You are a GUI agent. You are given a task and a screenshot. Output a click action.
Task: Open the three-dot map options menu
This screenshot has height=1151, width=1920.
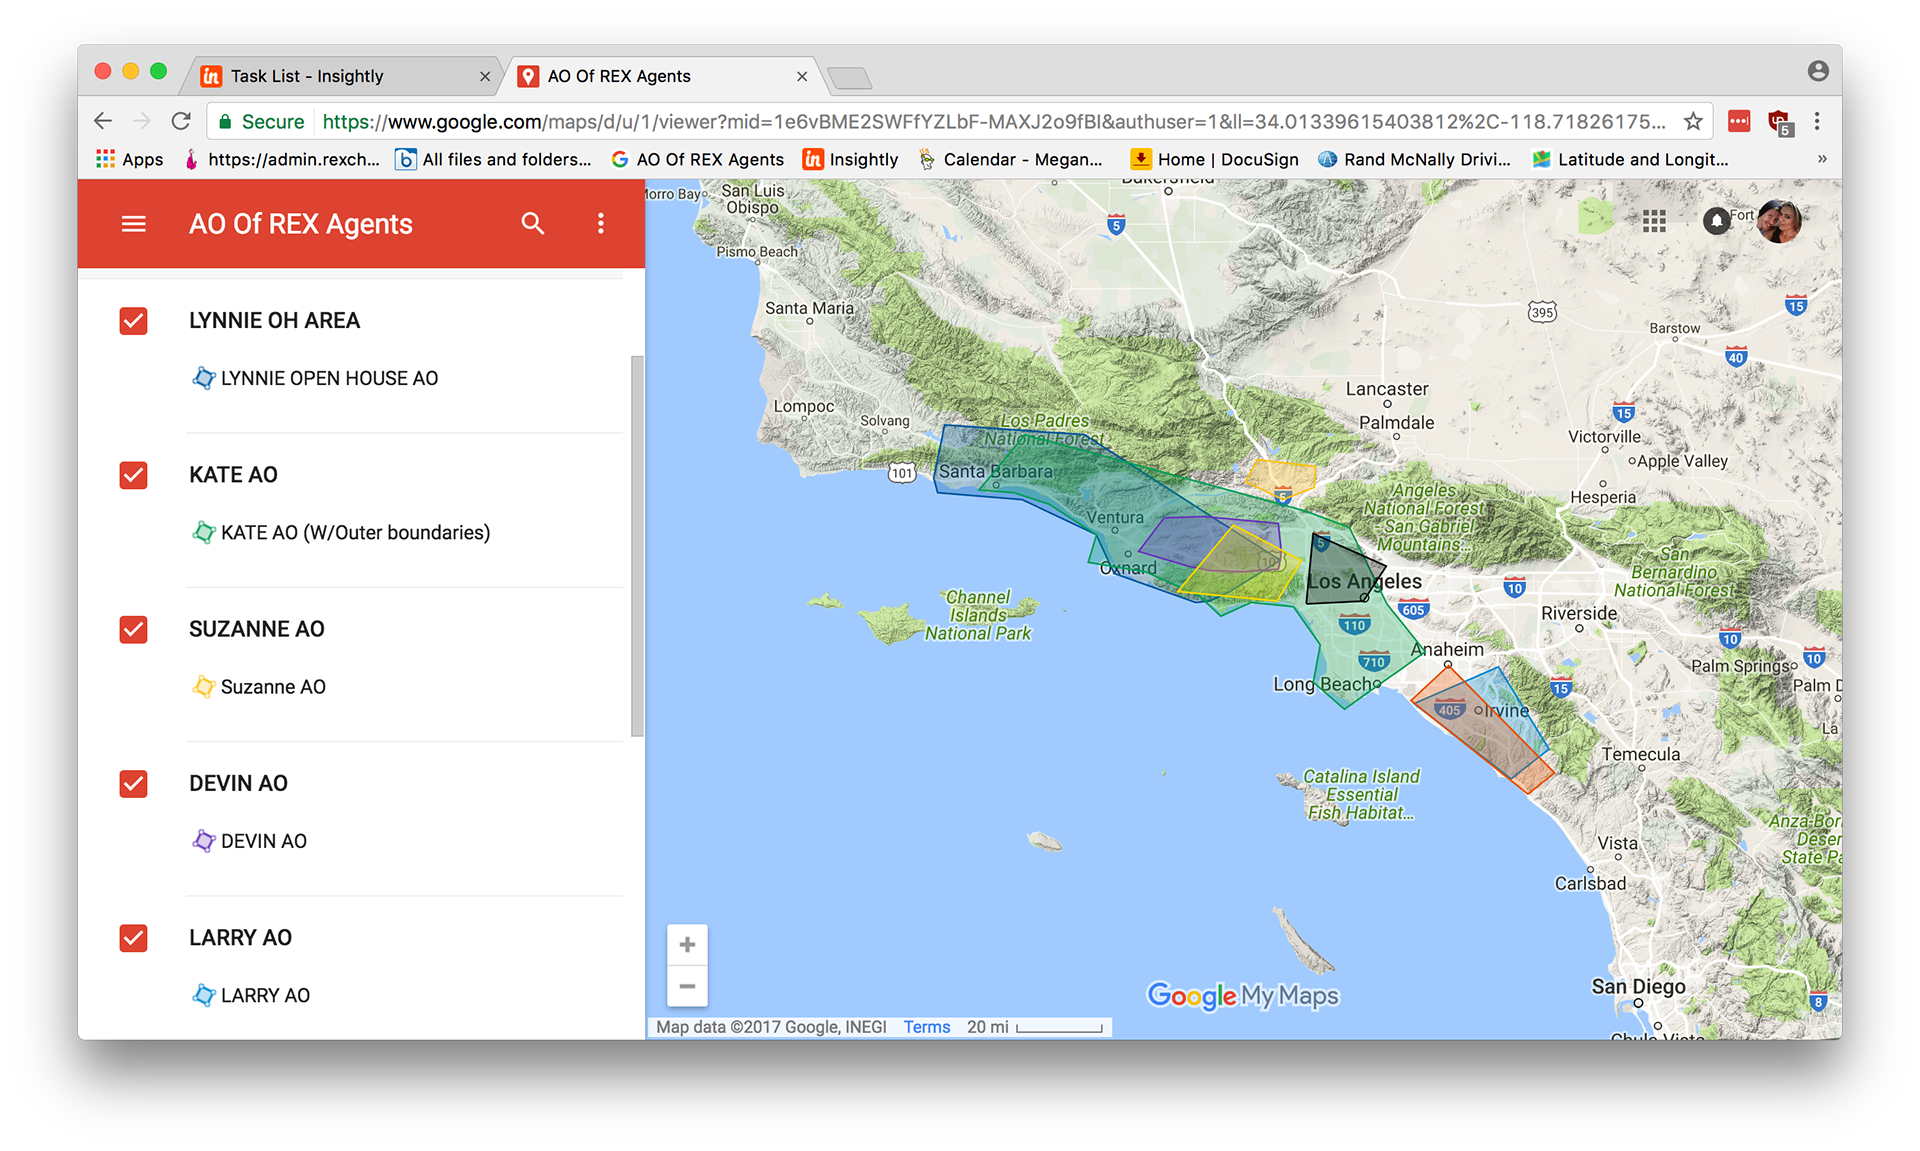click(x=600, y=224)
